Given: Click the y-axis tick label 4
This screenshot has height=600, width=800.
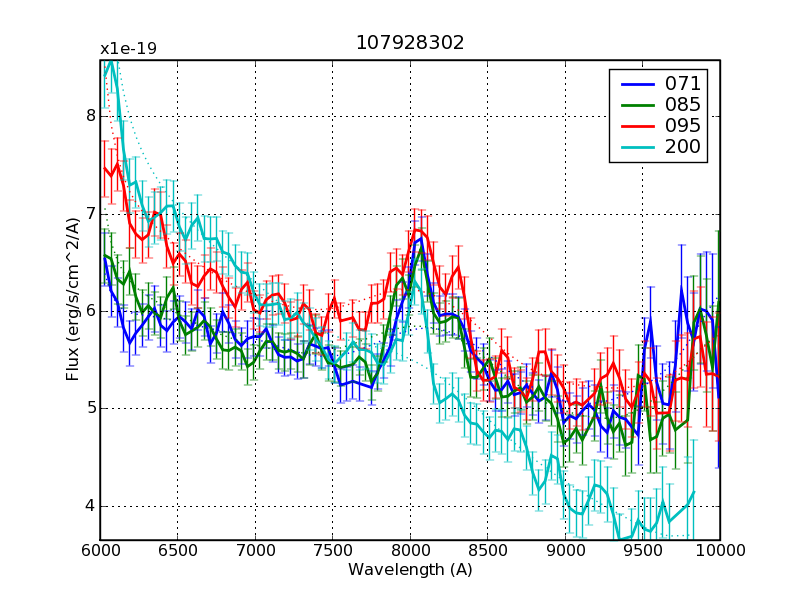Looking at the screenshot, I should 89,506.
